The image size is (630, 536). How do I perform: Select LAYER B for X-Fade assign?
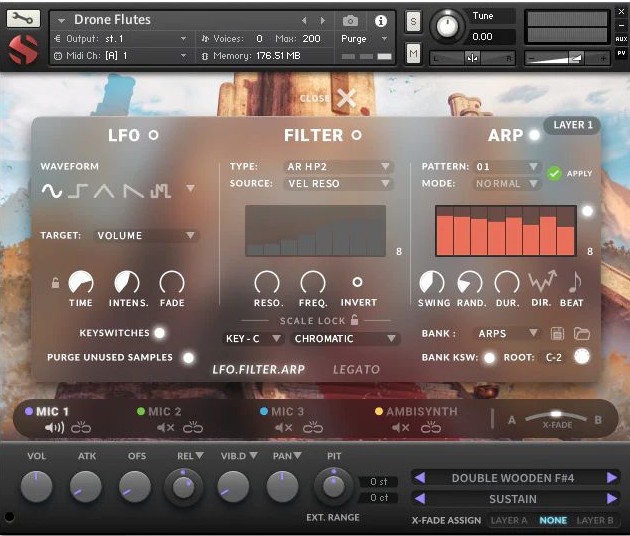595,520
